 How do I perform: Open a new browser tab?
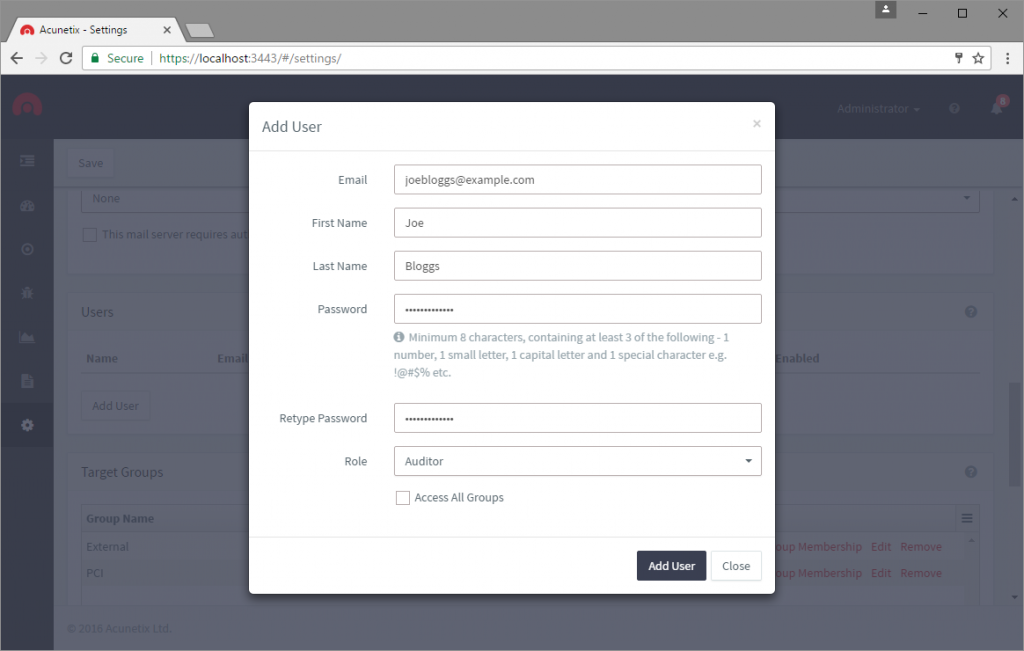[199, 31]
